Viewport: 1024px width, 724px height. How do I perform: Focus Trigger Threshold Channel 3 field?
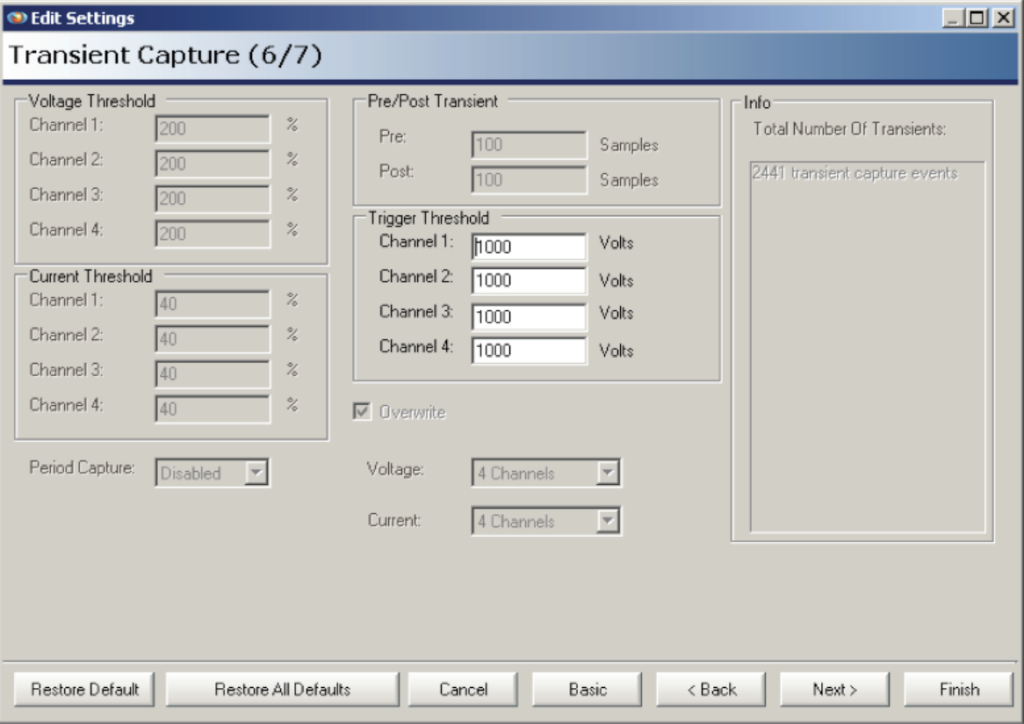(529, 317)
